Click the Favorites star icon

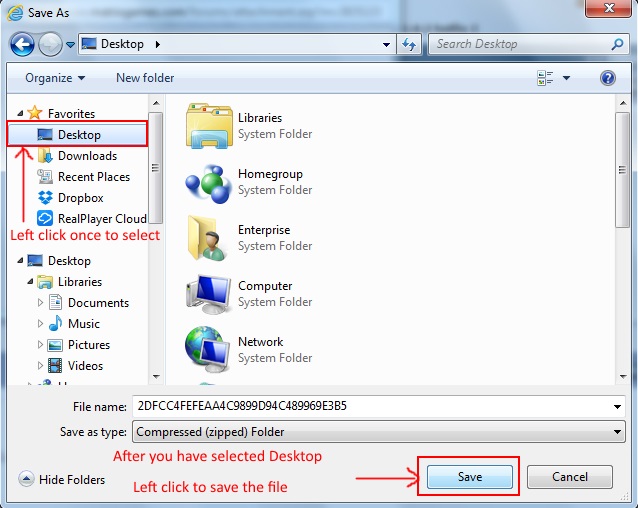tap(35, 113)
